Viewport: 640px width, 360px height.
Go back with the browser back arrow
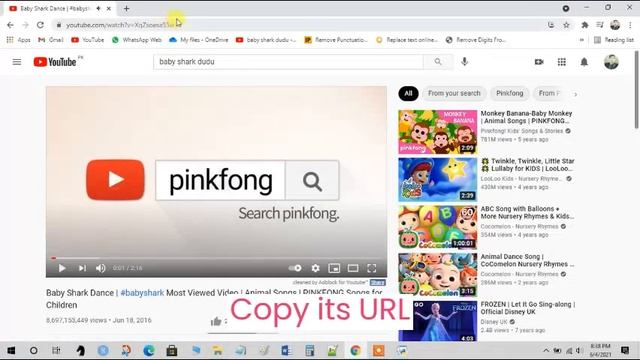pos(10,25)
